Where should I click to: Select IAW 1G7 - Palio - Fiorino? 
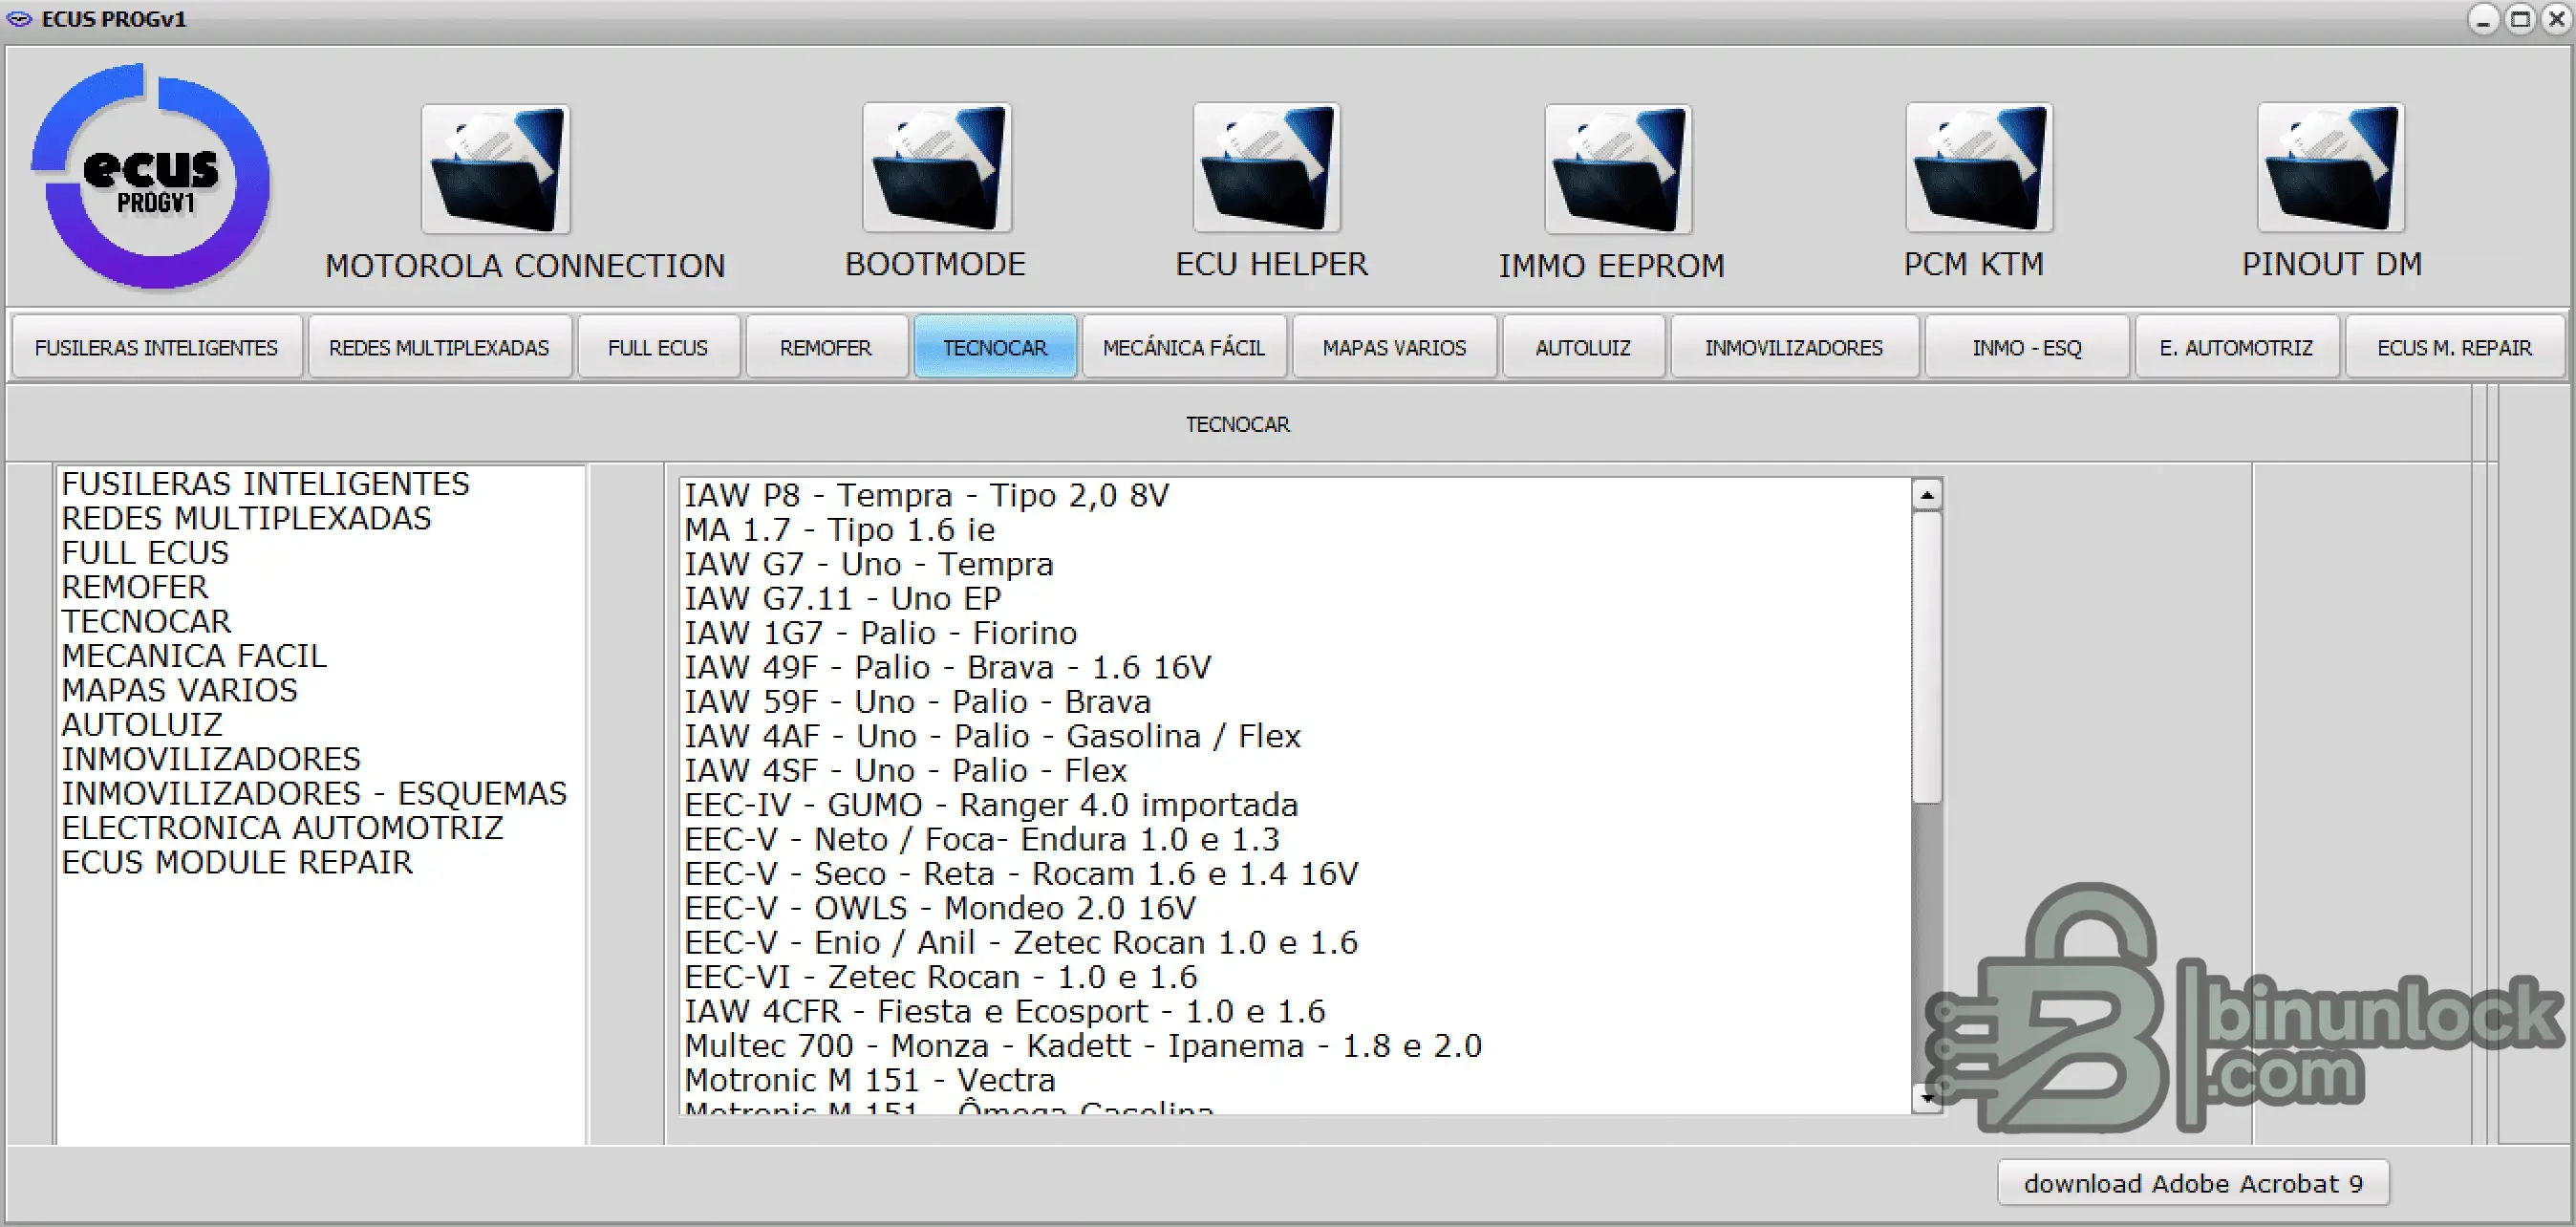coord(881,633)
